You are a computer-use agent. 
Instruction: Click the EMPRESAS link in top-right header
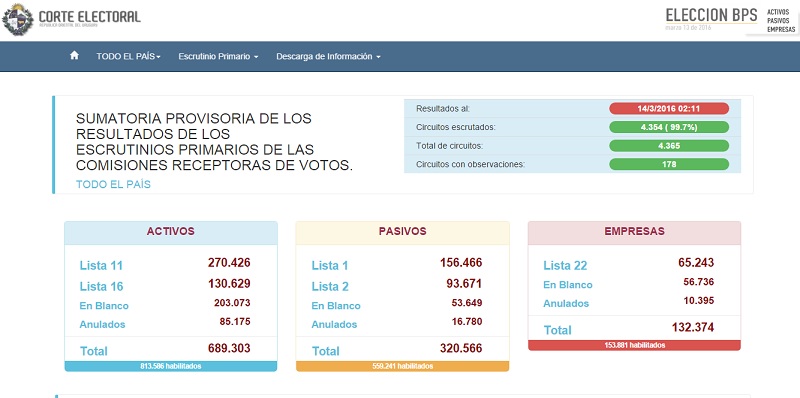[x=781, y=30]
